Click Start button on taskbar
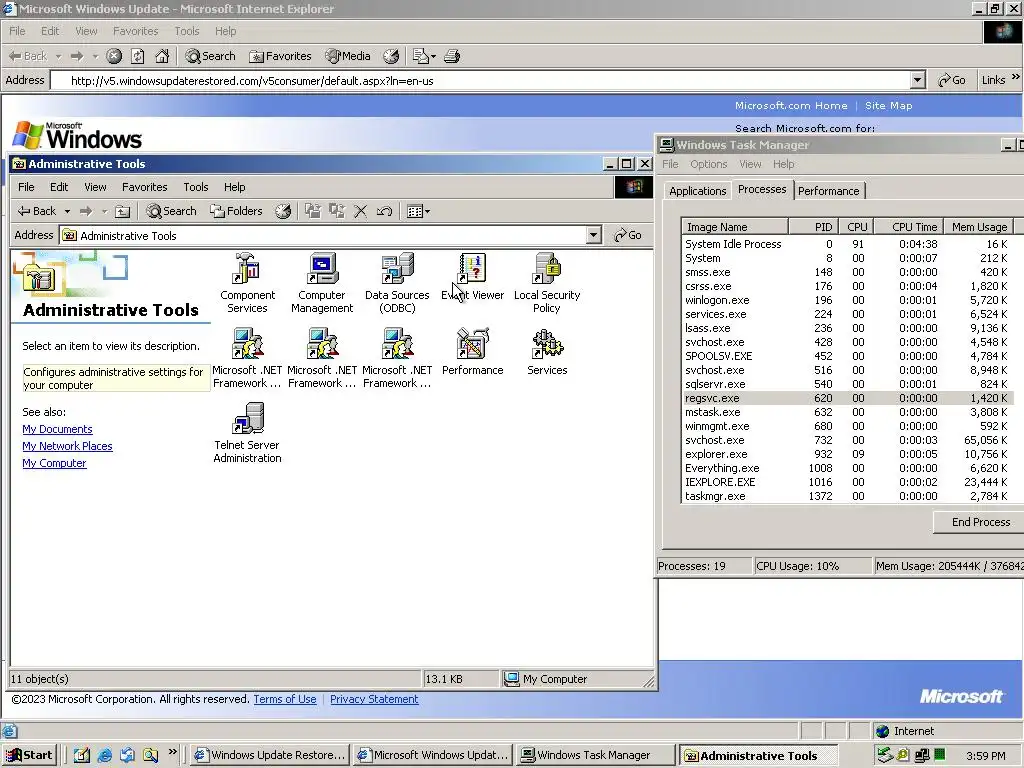 click(30, 755)
